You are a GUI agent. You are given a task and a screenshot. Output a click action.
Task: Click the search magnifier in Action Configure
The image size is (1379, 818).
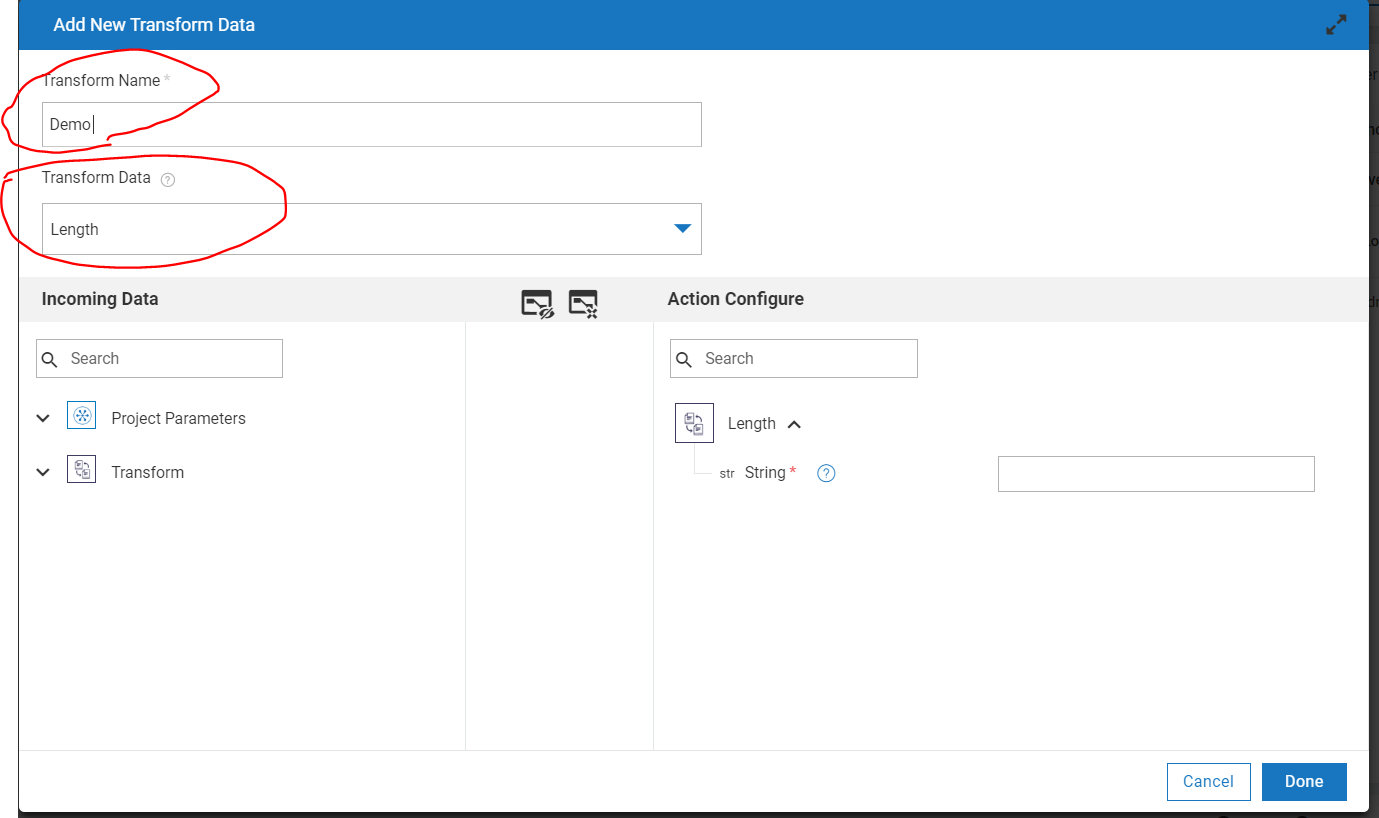point(684,359)
